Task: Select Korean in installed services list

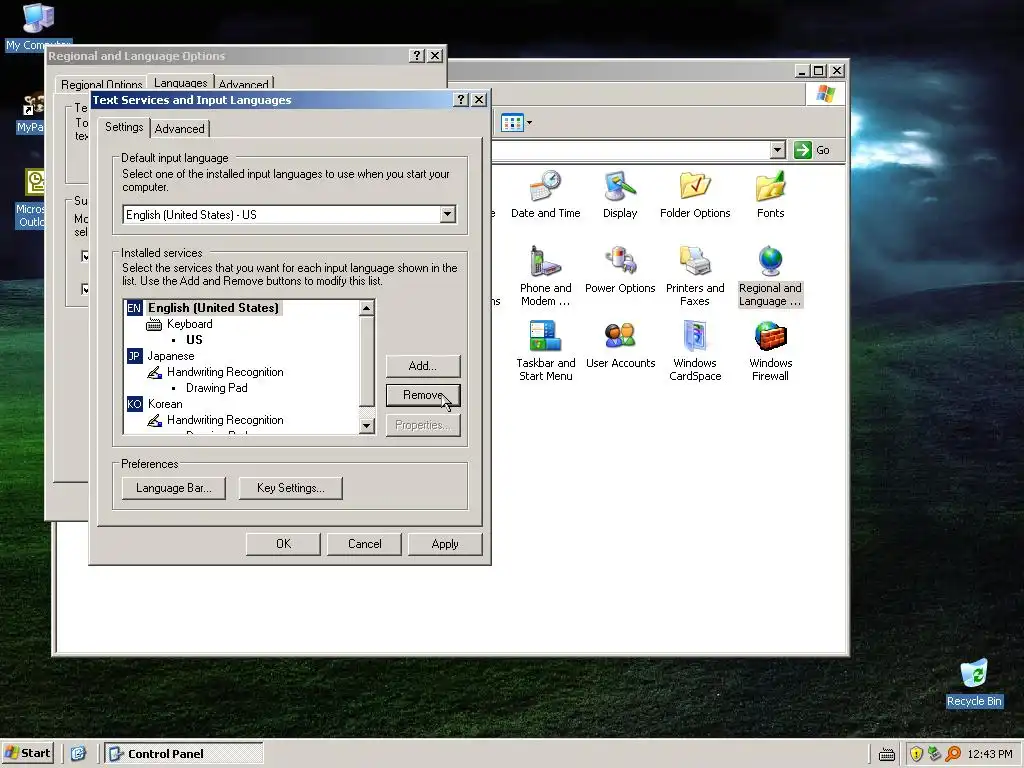Action: tap(165, 404)
